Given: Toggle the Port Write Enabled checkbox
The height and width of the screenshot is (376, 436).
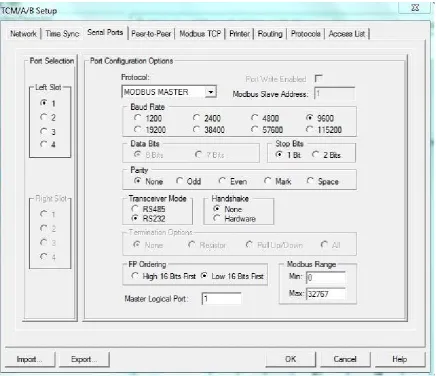Looking at the screenshot, I should (318, 78).
